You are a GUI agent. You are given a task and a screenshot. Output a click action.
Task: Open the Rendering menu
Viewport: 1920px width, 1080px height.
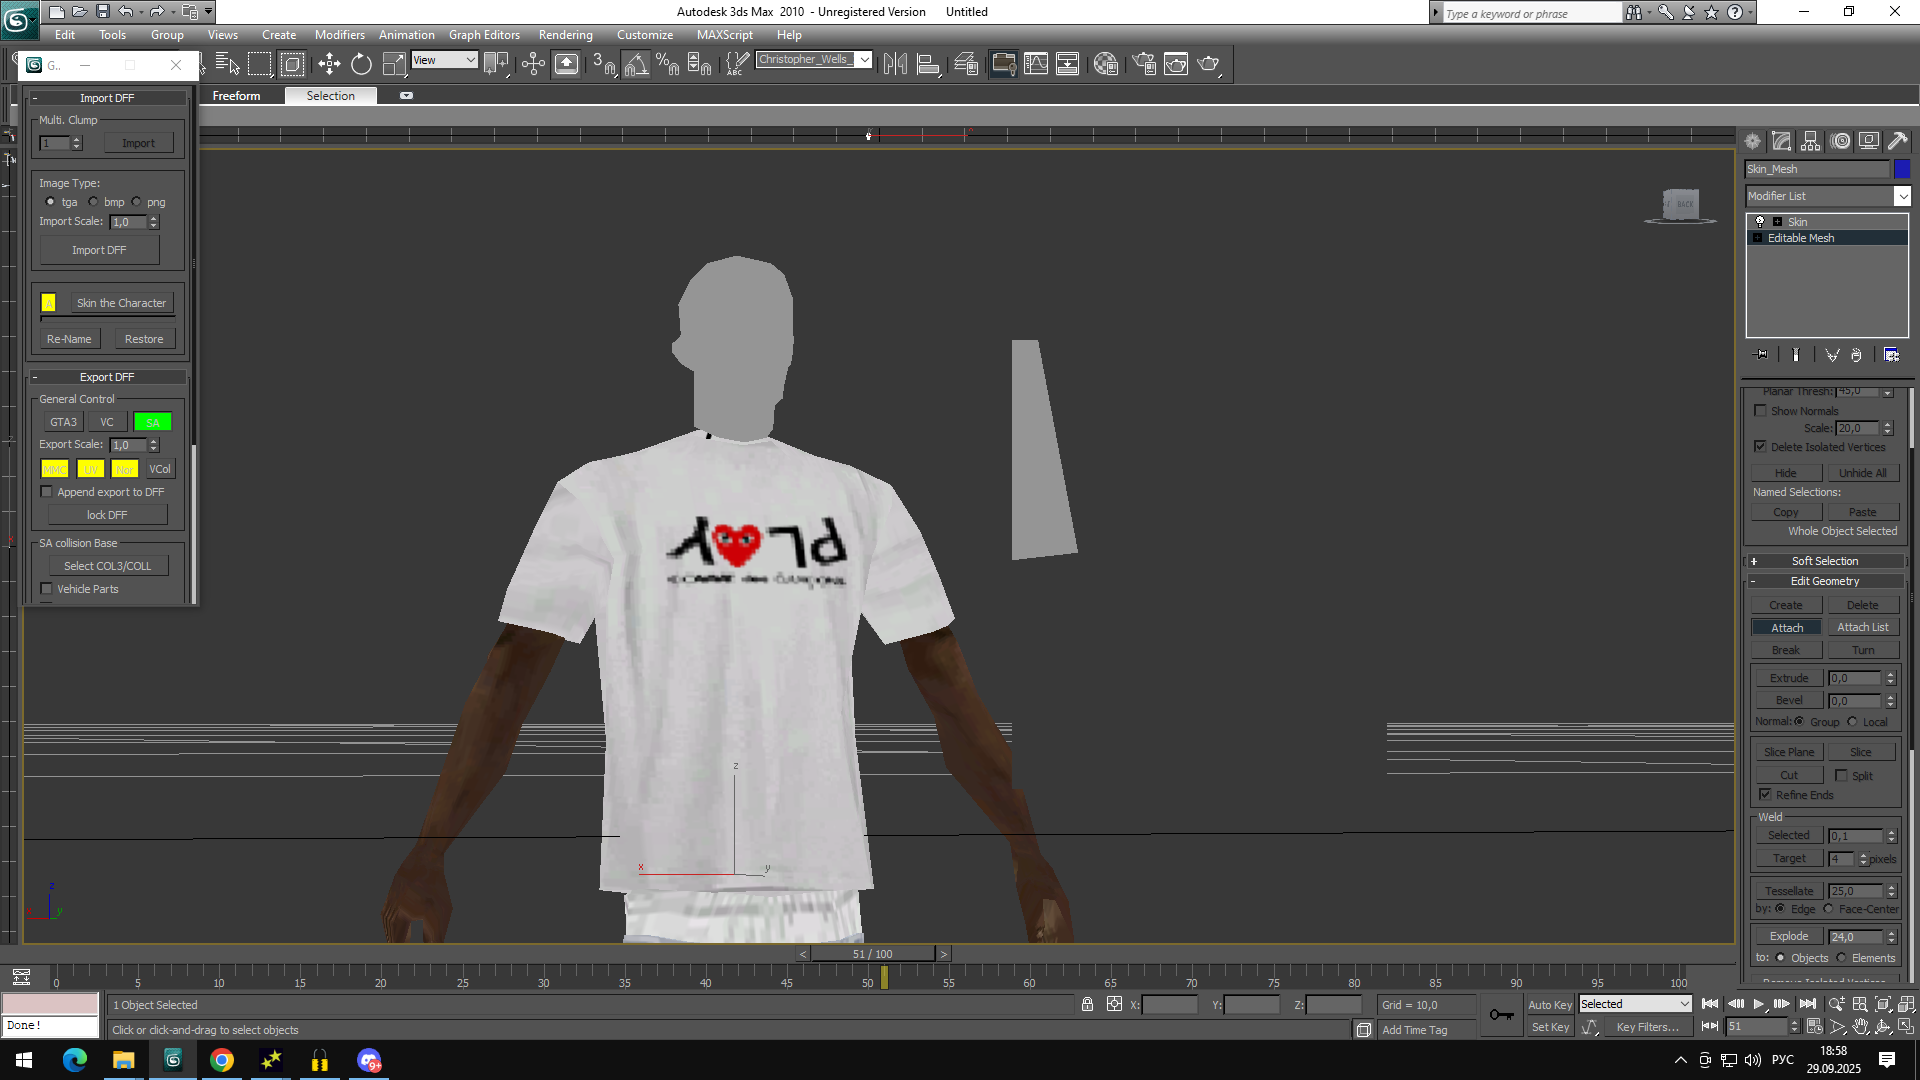click(565, 35)
